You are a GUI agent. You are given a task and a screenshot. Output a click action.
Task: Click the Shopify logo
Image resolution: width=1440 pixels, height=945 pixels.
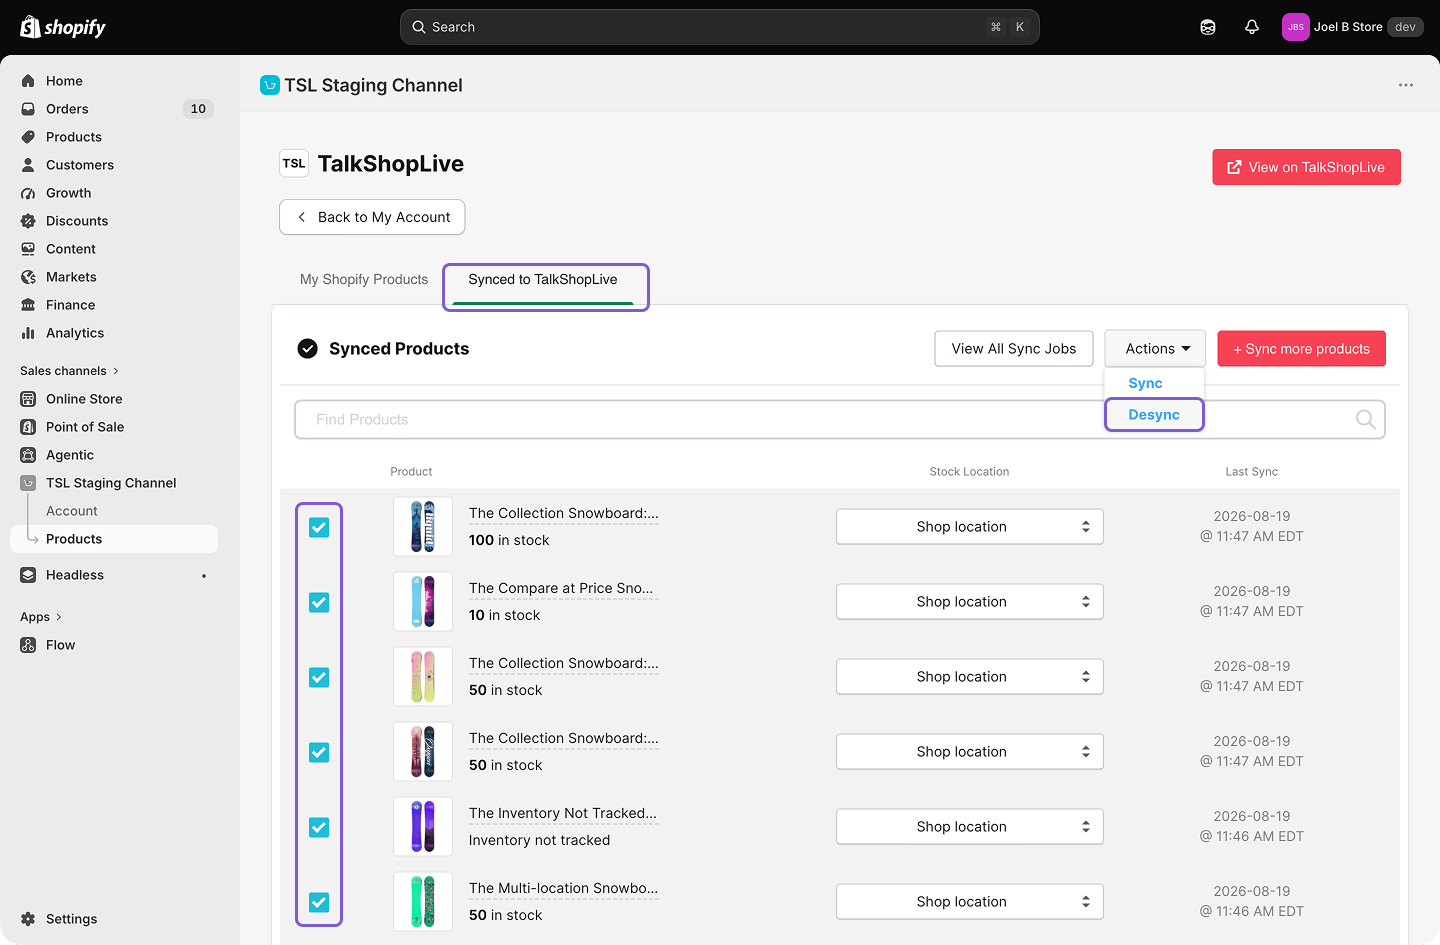pos(63,27)
